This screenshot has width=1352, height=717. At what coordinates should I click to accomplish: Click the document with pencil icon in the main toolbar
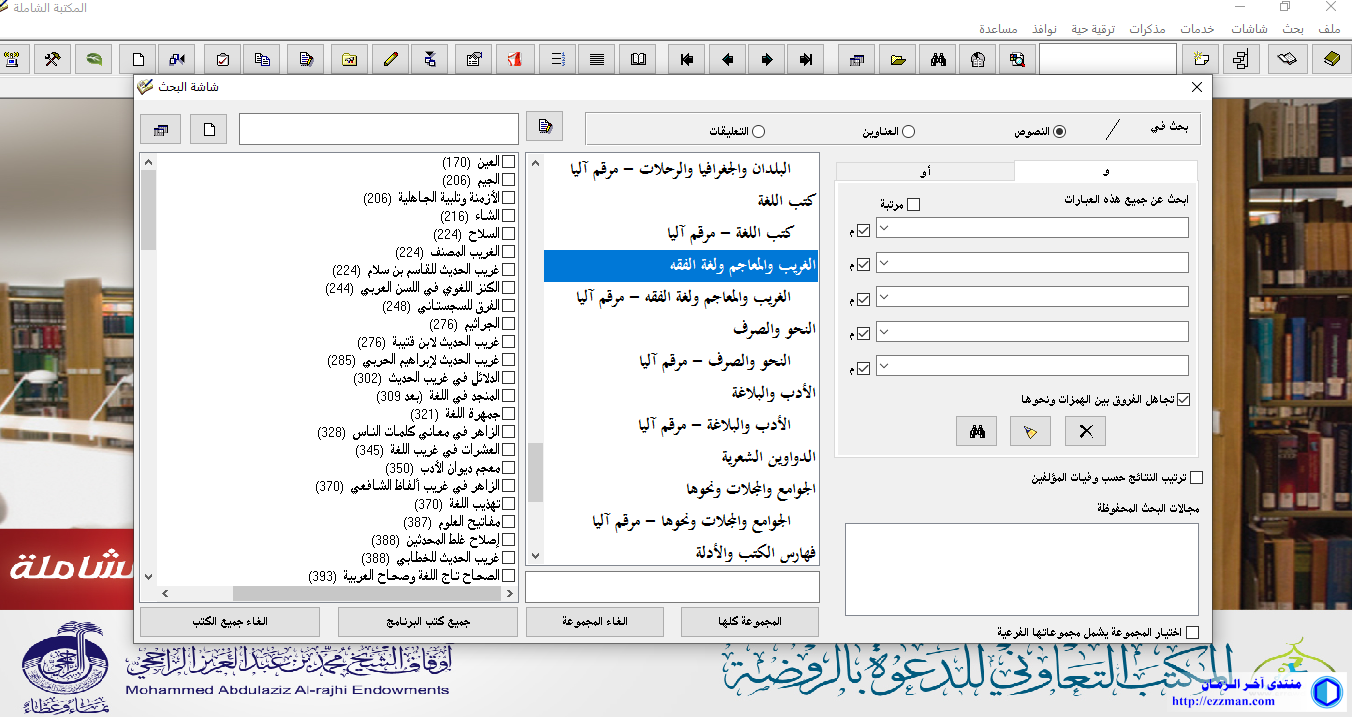(x=308, y=59)
